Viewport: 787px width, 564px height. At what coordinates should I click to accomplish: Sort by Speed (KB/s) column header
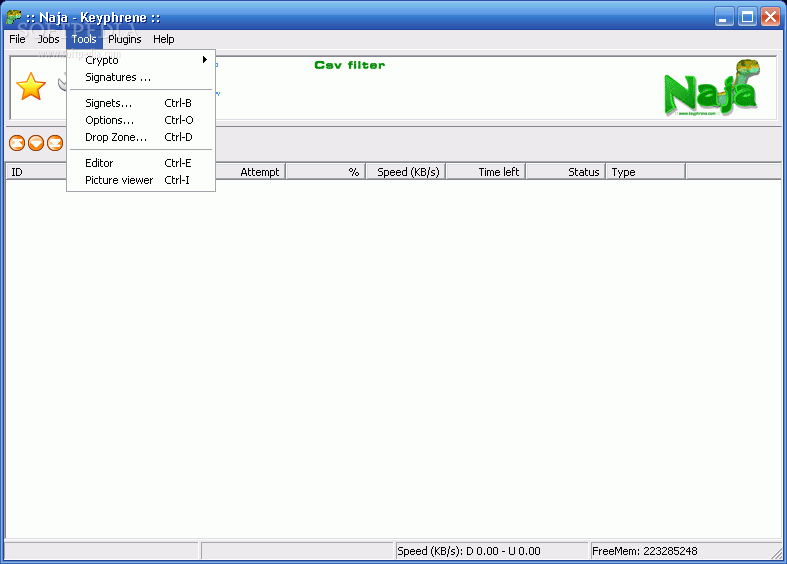point(407,172)
